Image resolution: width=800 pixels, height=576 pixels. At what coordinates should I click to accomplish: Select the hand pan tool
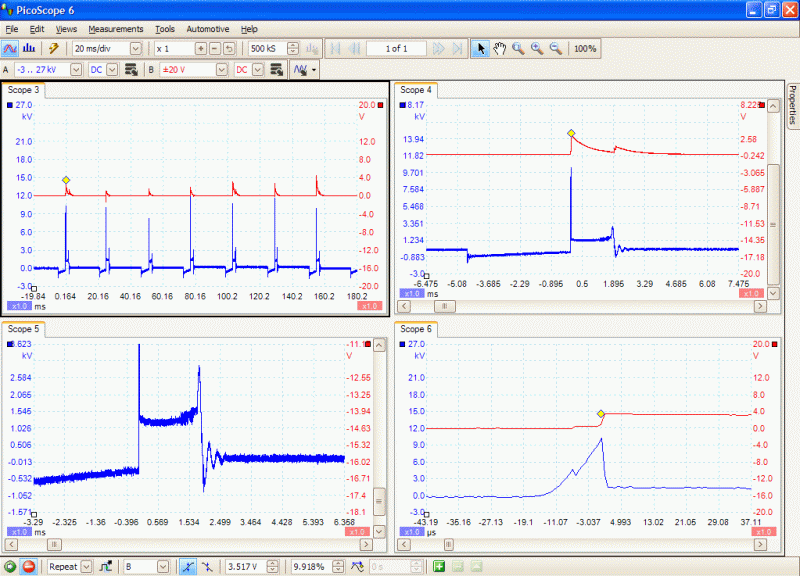[499, 48]
